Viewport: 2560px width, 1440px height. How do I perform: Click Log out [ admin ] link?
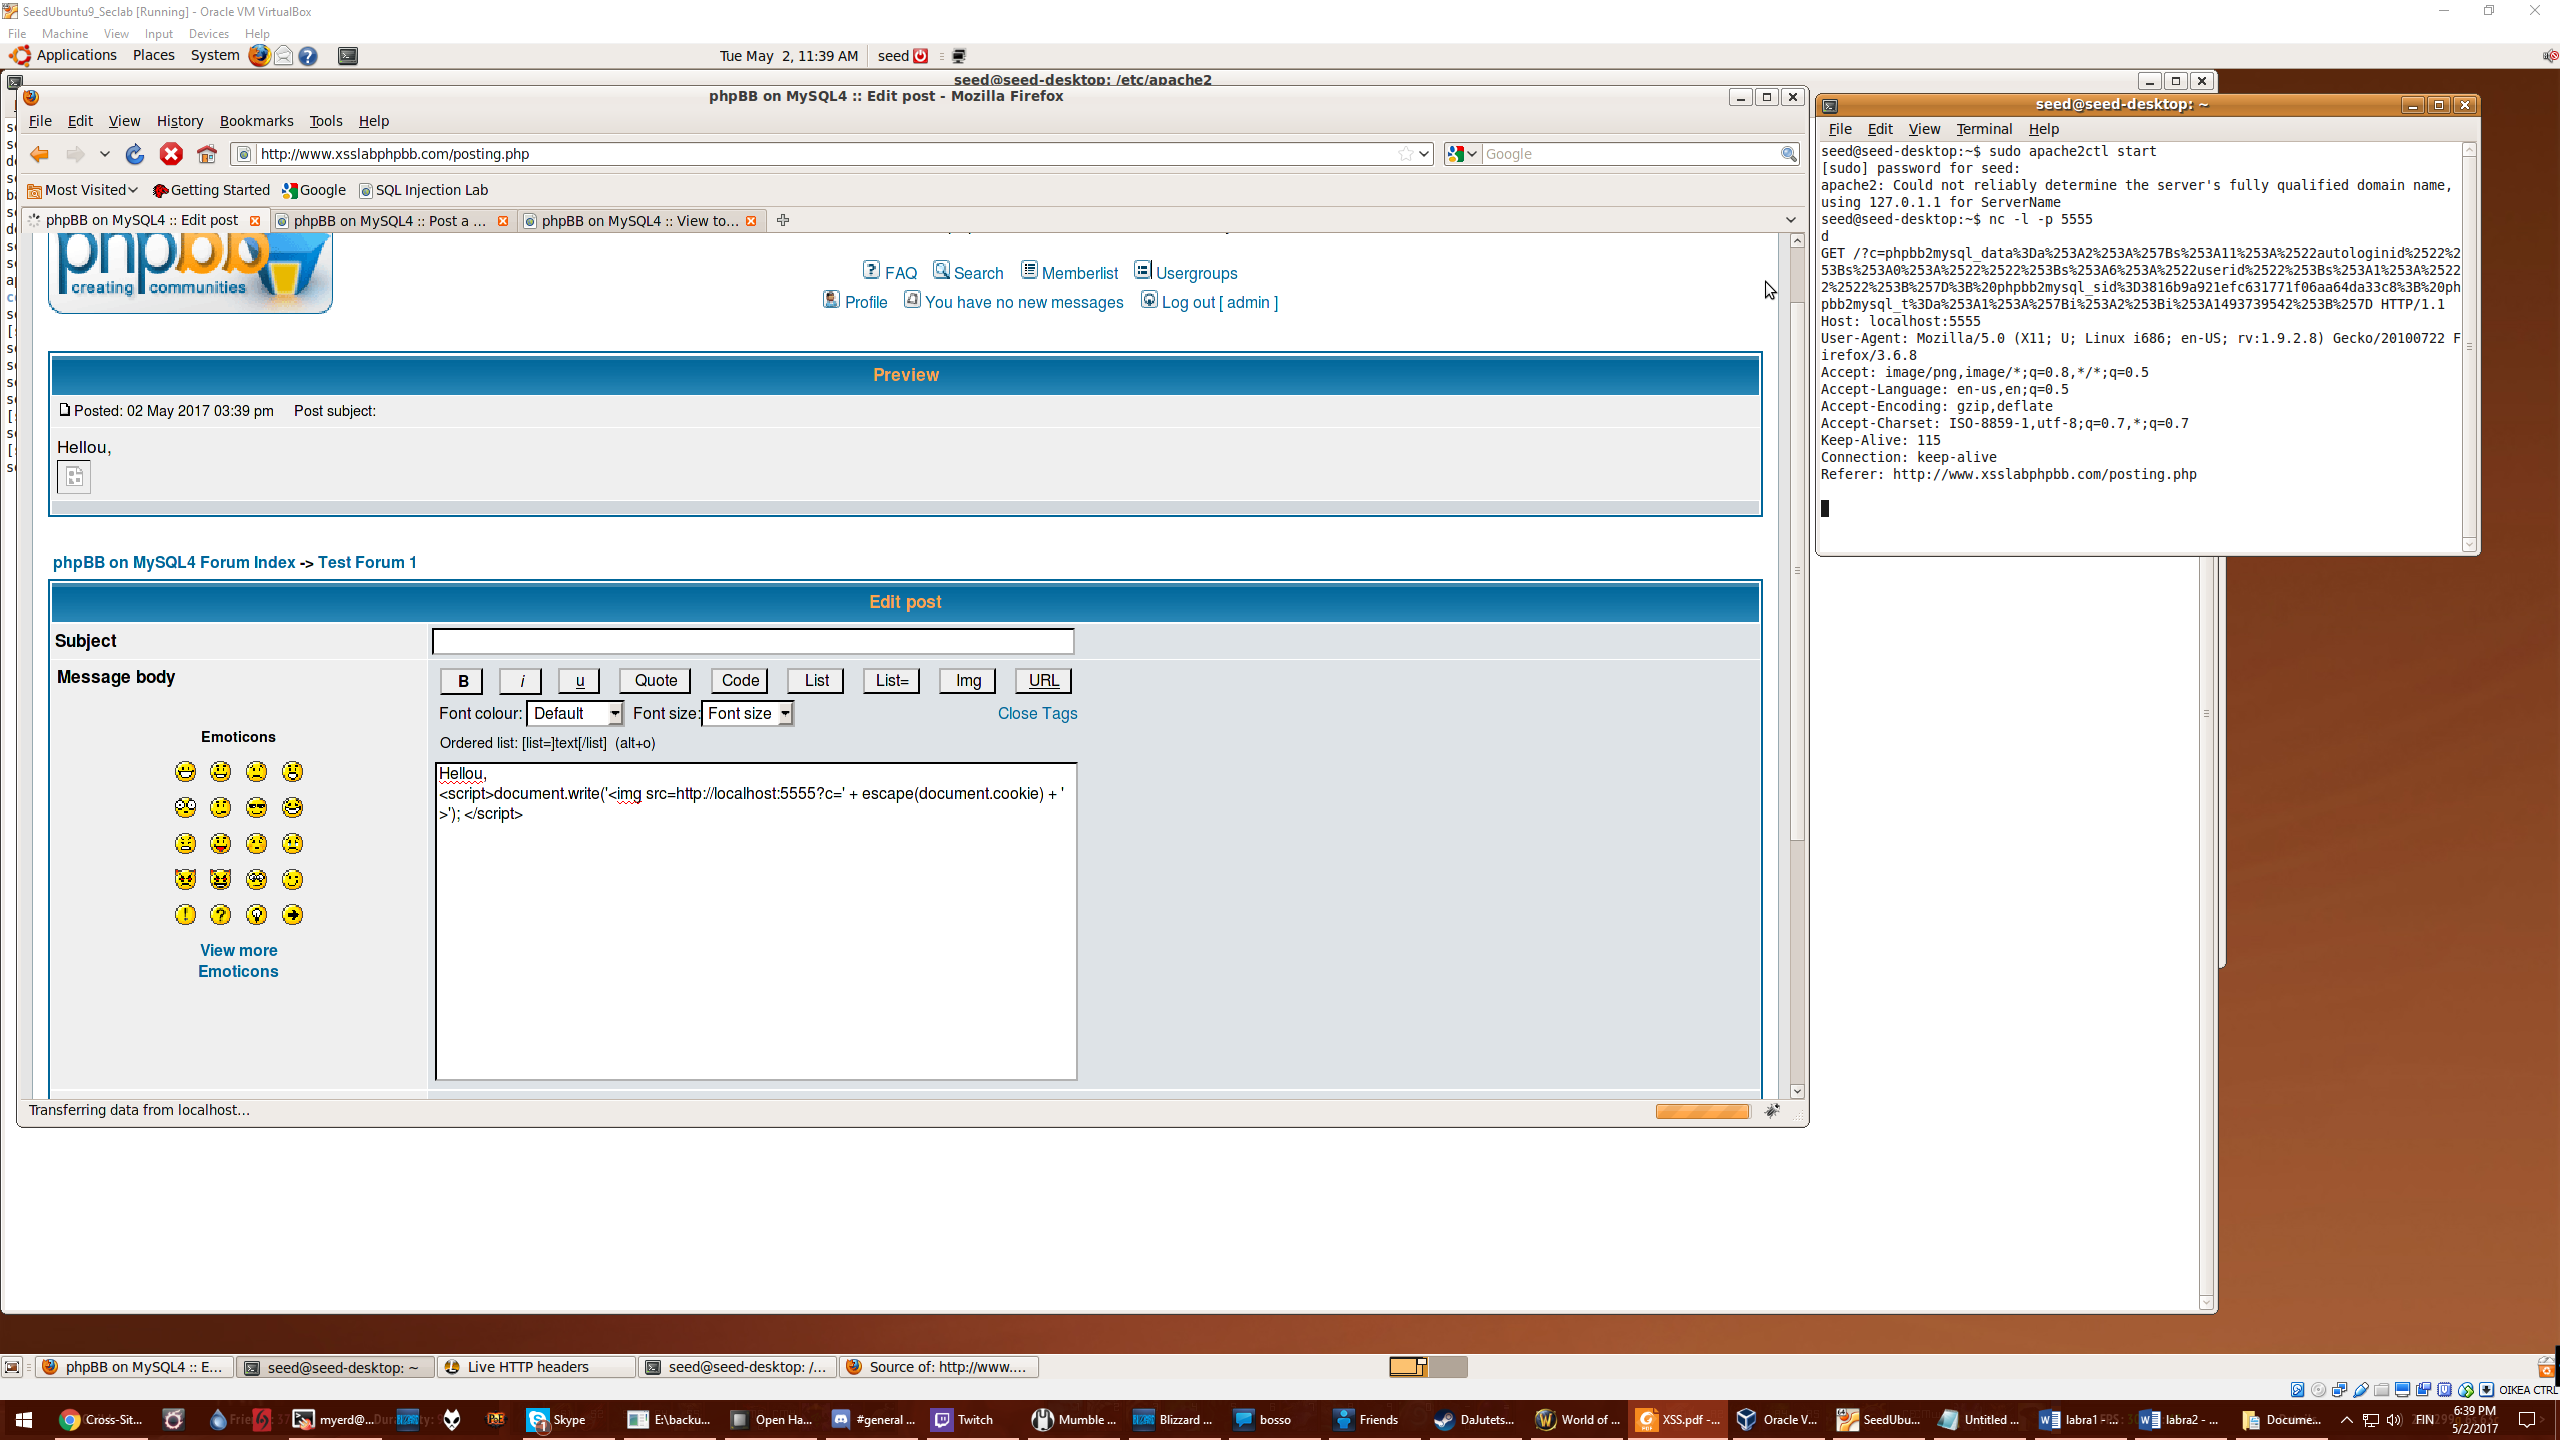1219,303
